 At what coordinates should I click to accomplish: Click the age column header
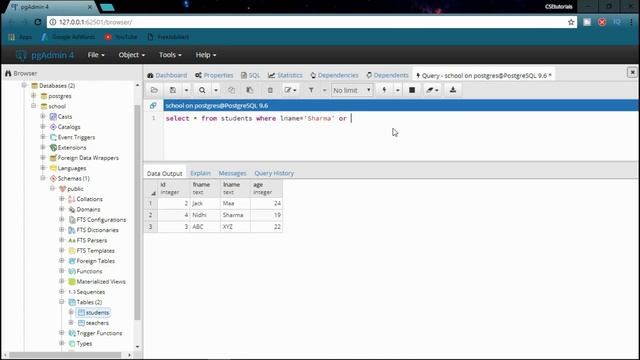tap(267, 188)
